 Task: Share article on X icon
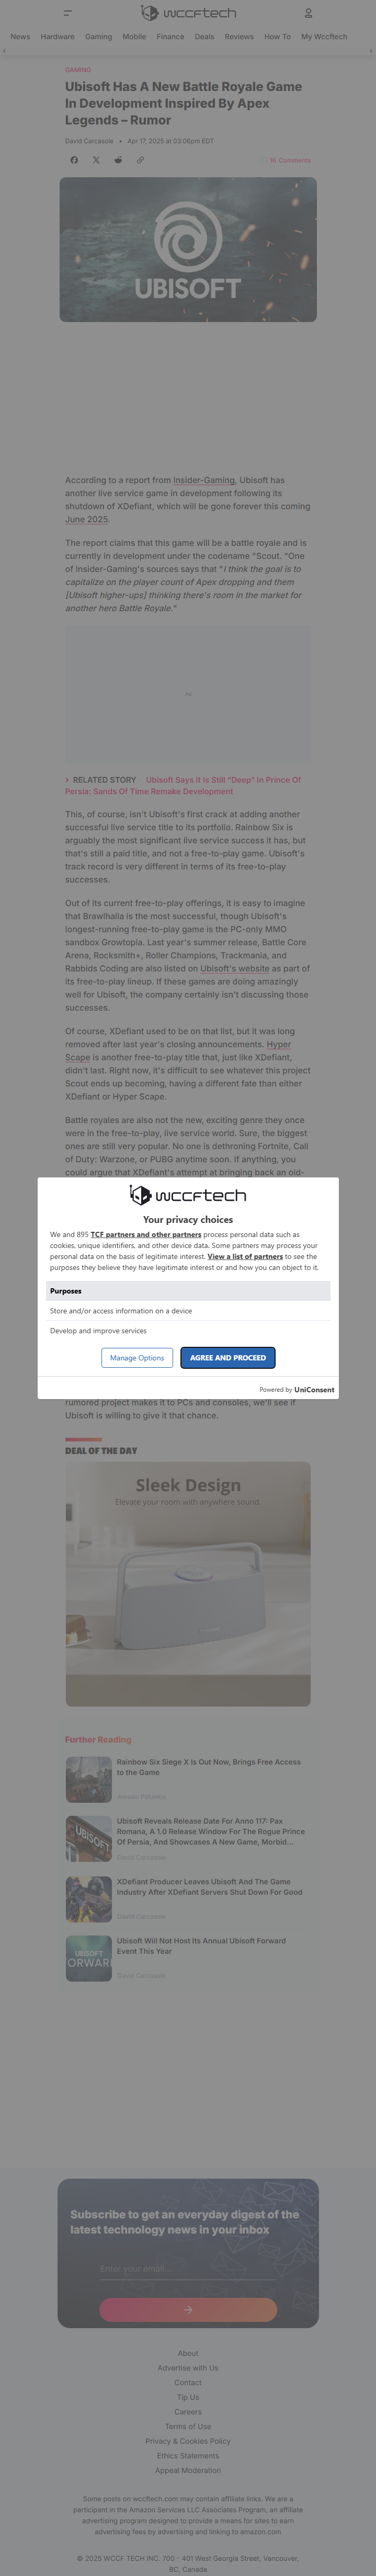coord(96,160)
